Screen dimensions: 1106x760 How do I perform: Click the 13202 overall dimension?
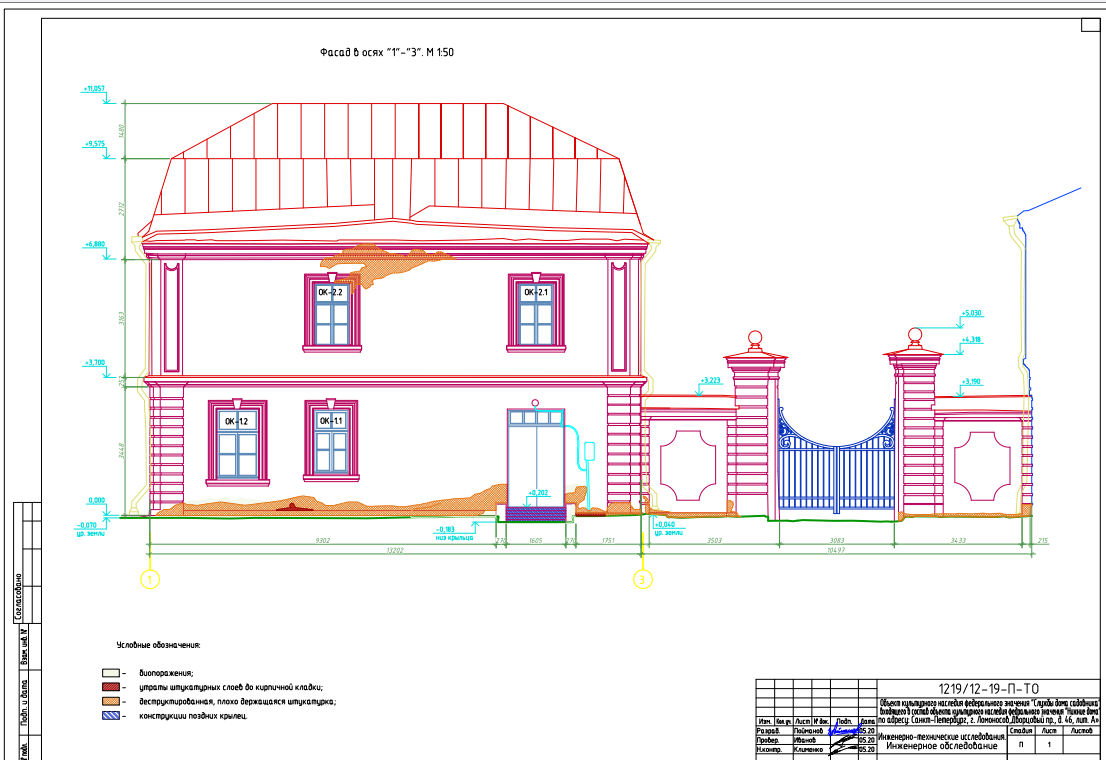(x=395, y=550)
